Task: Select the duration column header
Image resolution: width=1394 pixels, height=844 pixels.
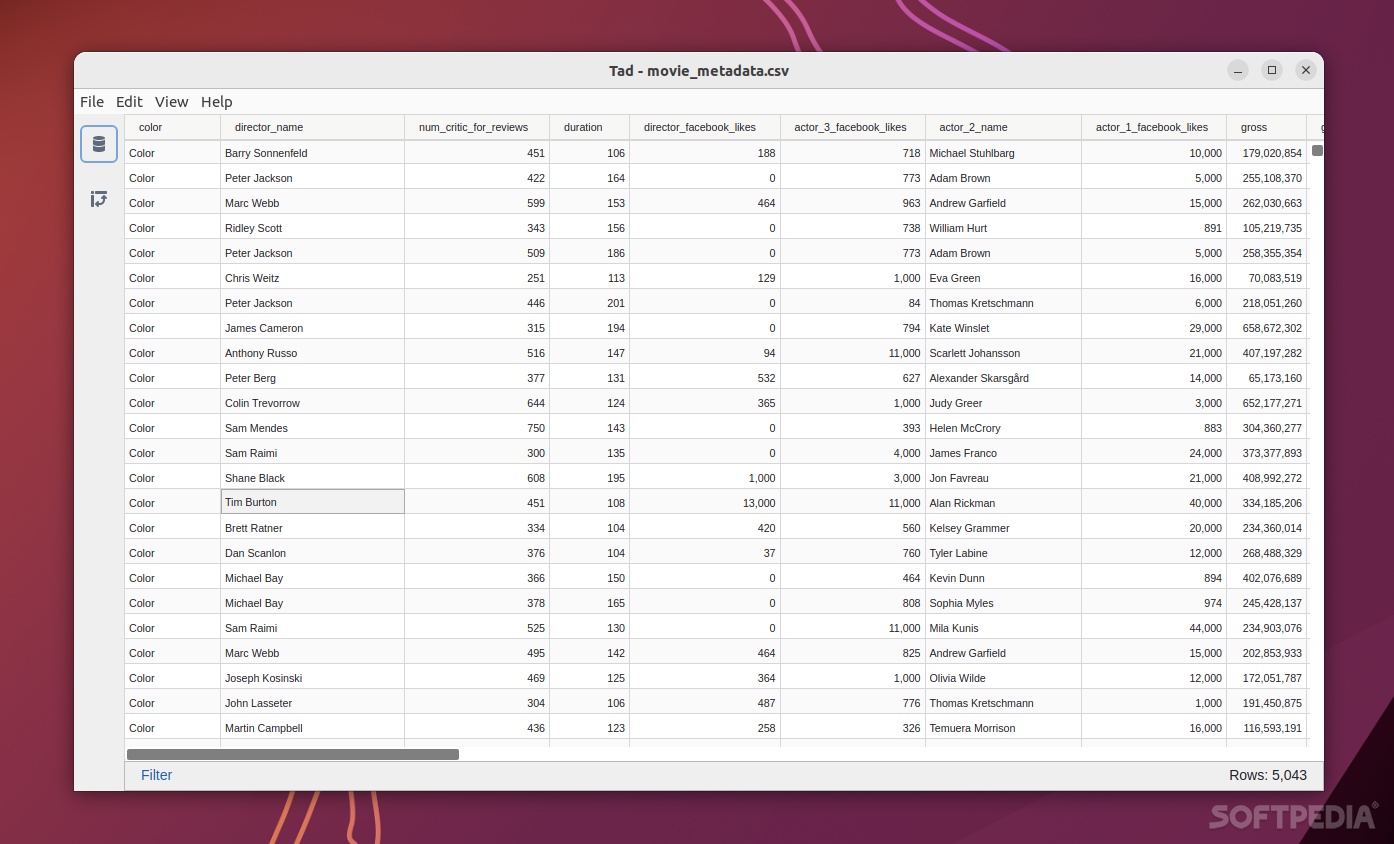Action: point(589,127)
